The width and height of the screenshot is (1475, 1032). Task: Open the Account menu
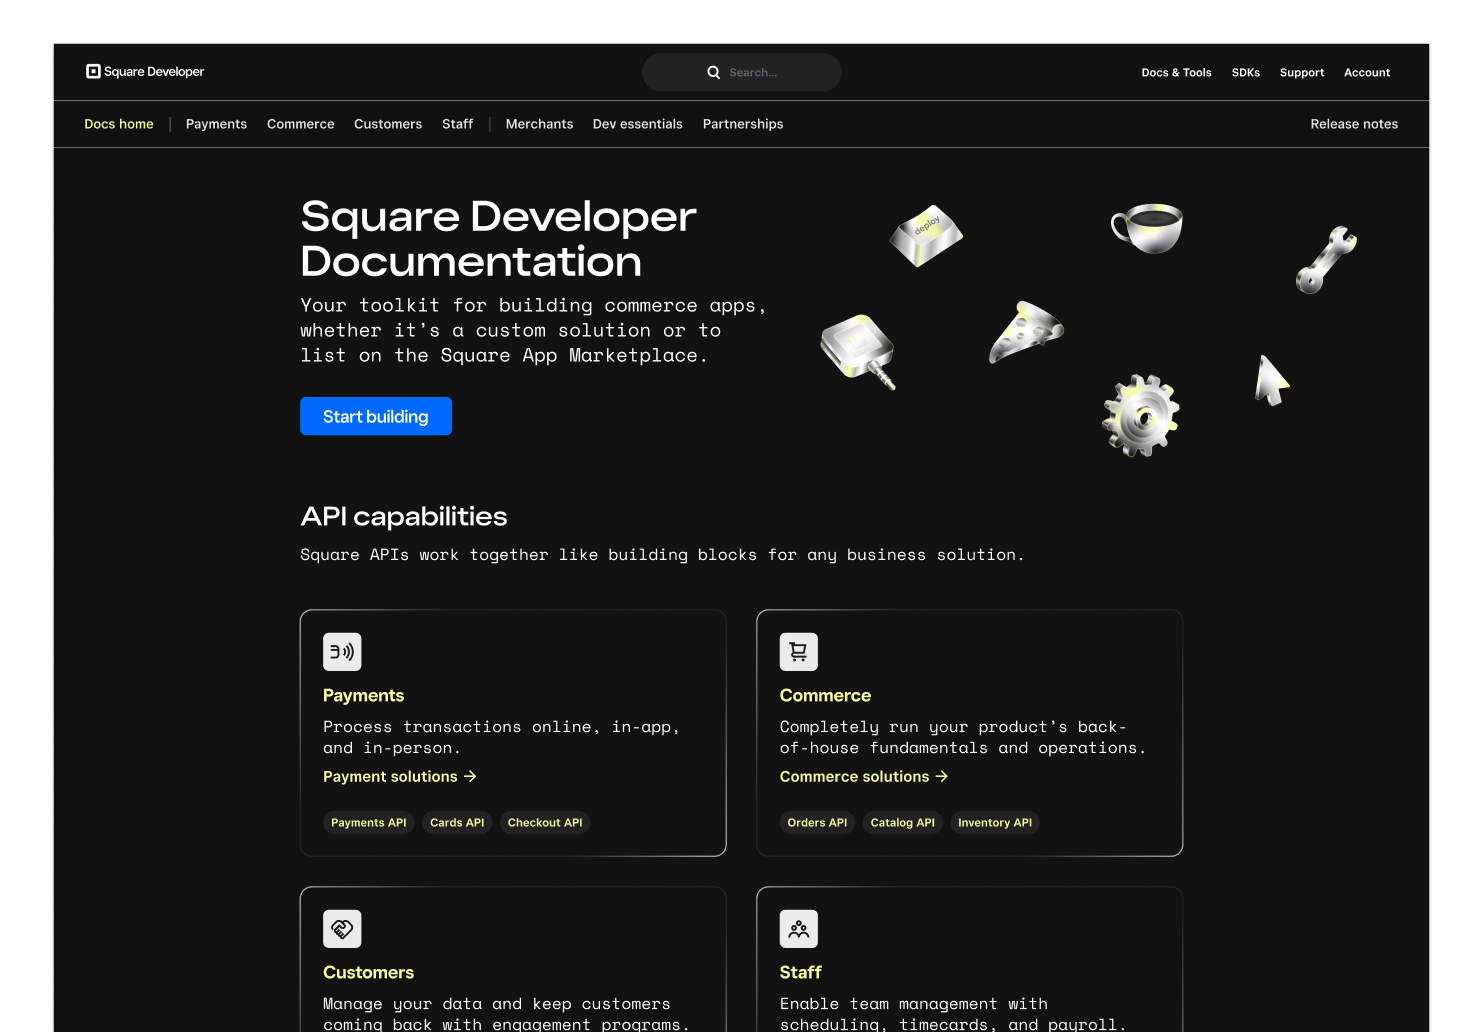point(1367,73)
